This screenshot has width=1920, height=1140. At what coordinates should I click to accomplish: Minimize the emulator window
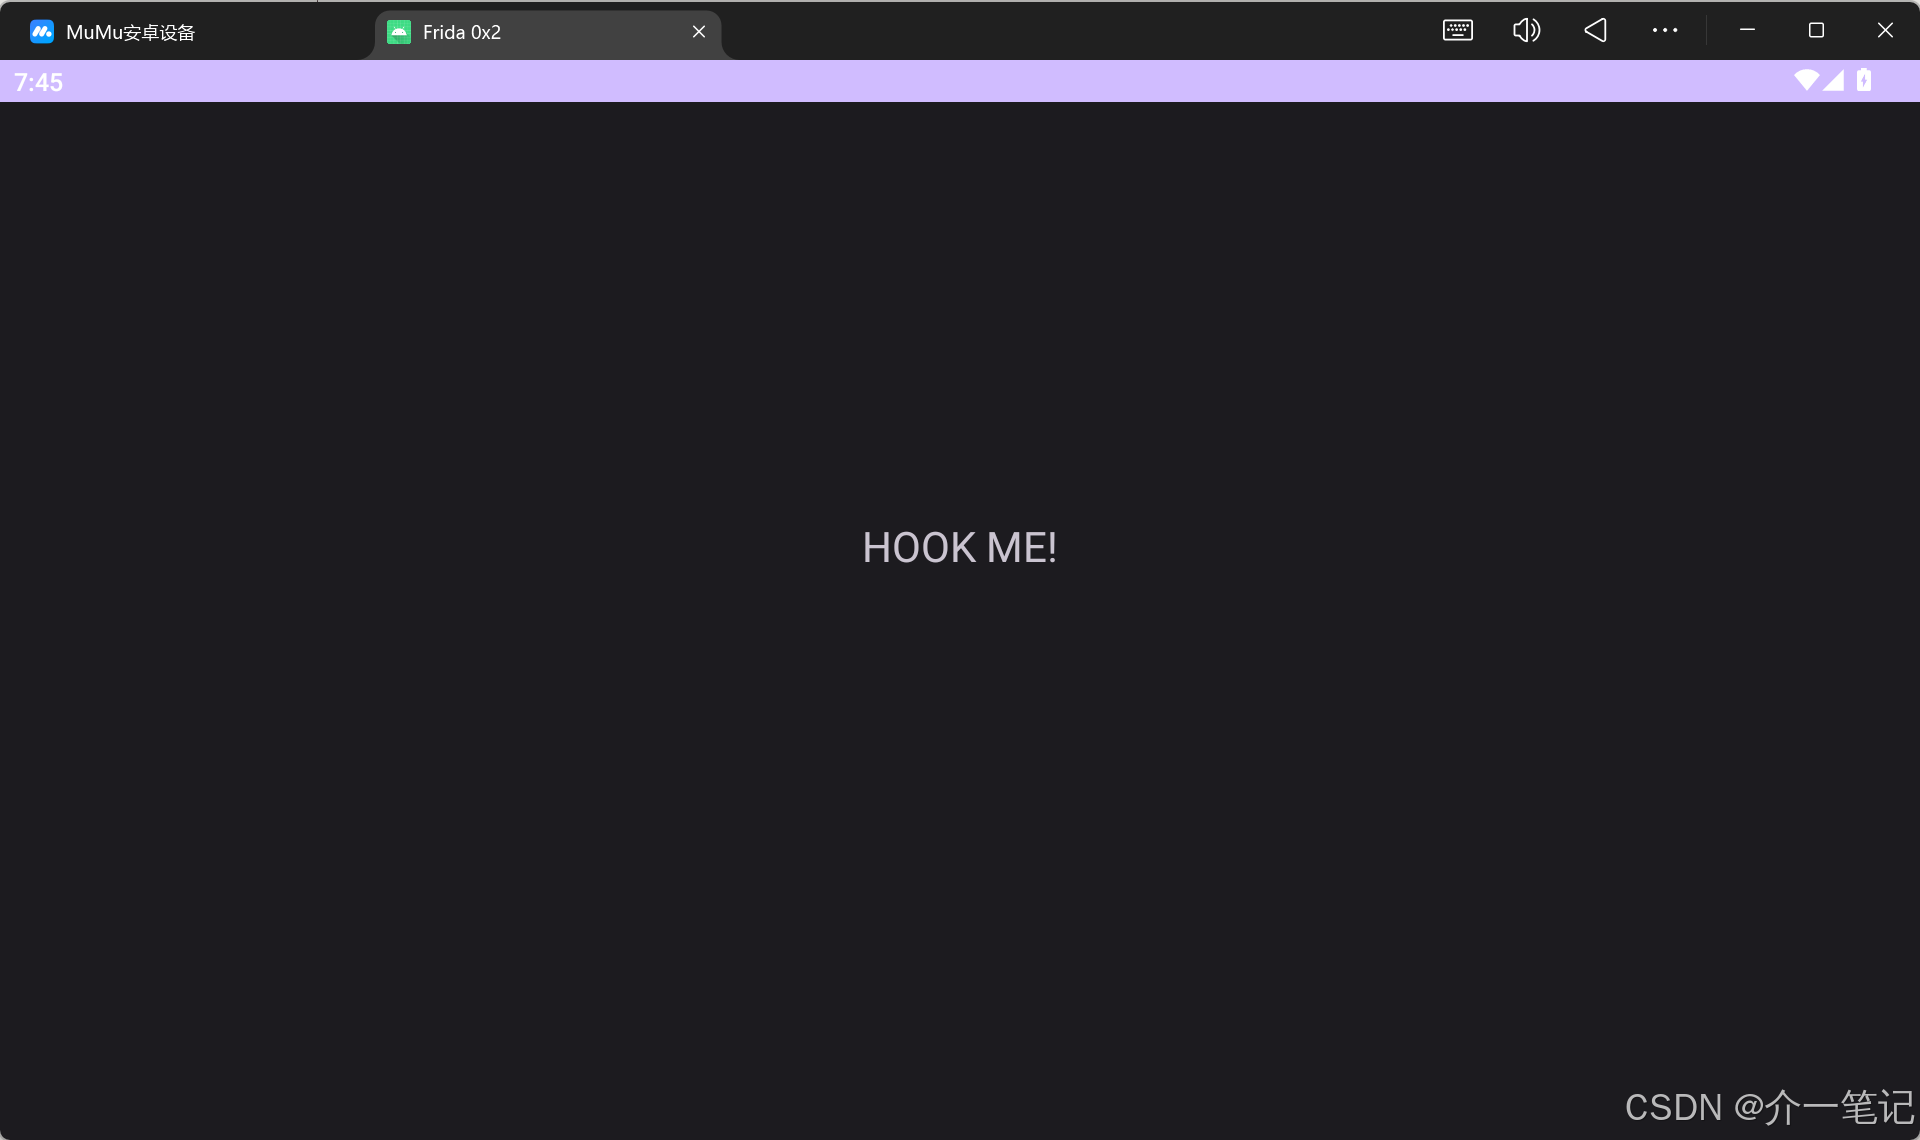pyautogui.click(x=1747, y=31)
